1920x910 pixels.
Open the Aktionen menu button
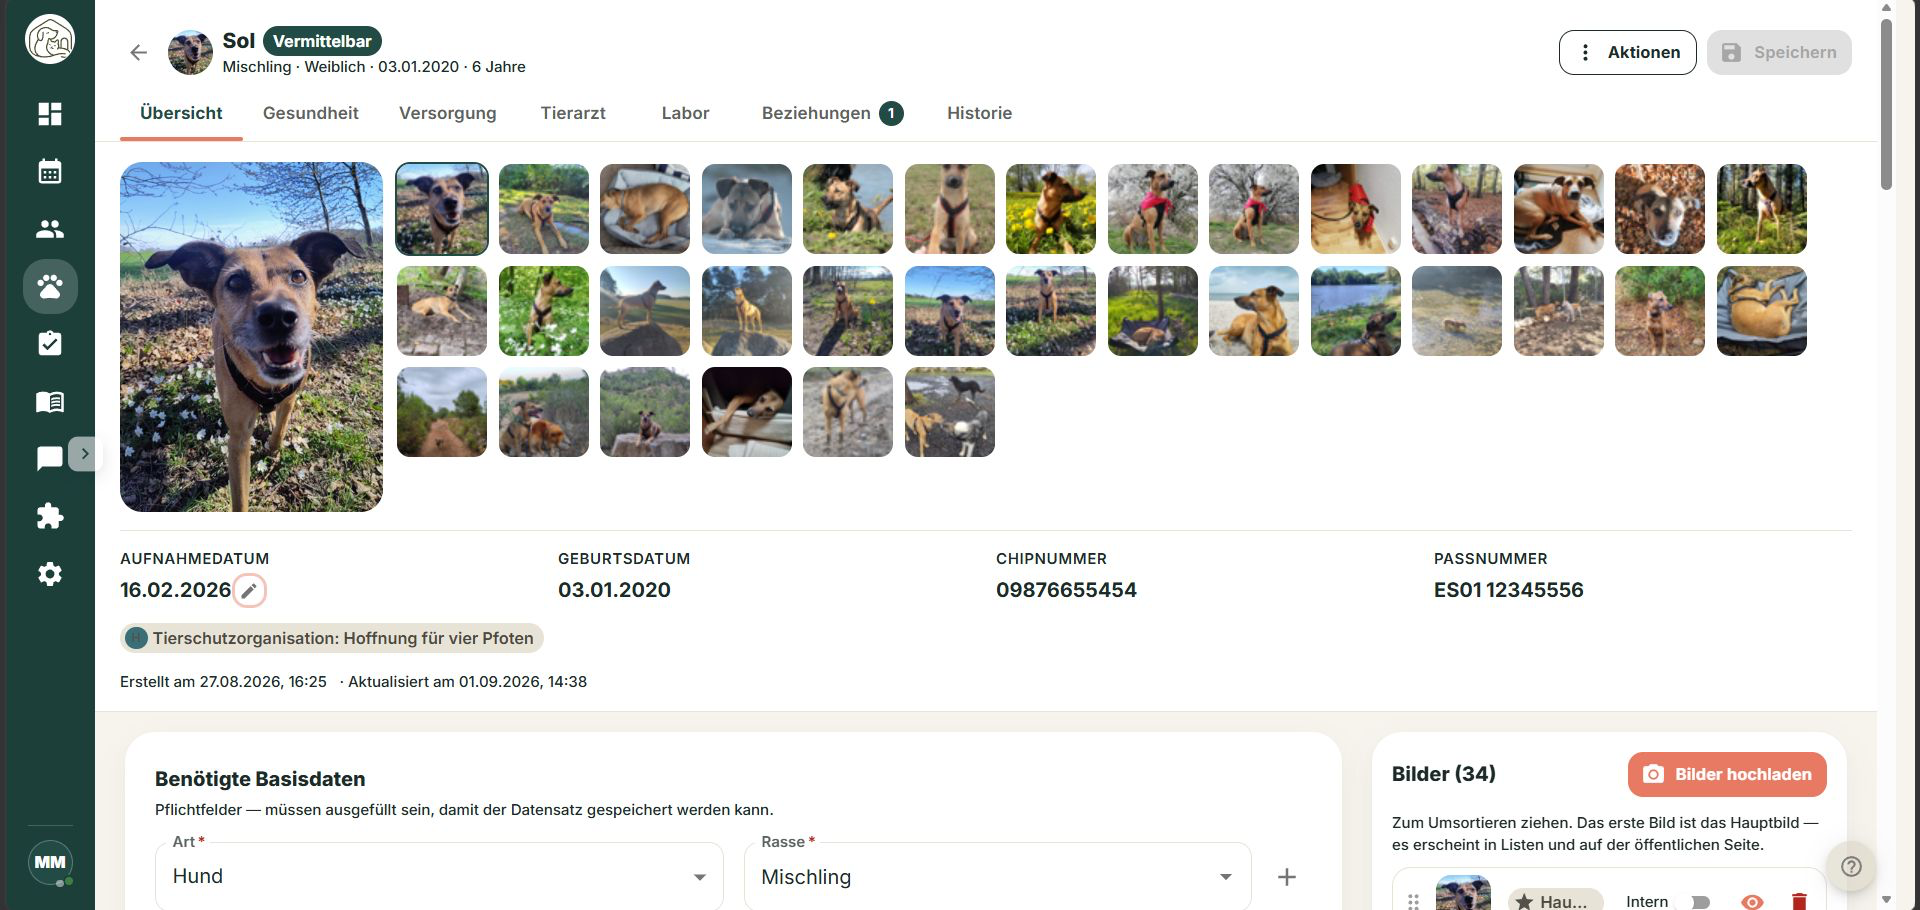pos(1627,52)
